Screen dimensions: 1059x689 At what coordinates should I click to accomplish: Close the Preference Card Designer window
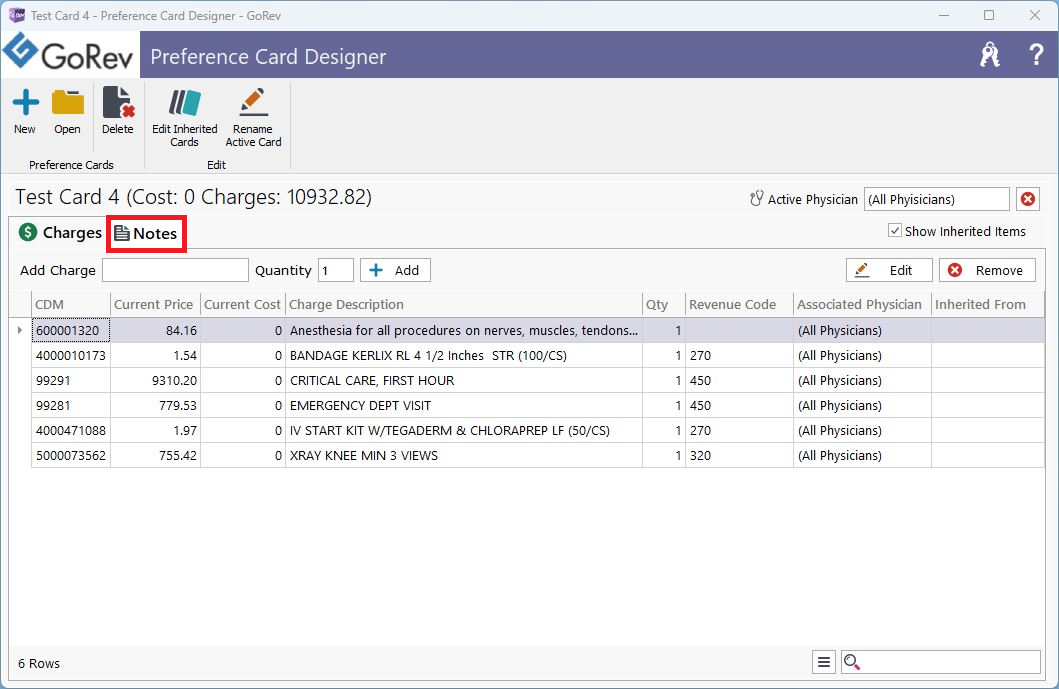tap(1035, 15)
